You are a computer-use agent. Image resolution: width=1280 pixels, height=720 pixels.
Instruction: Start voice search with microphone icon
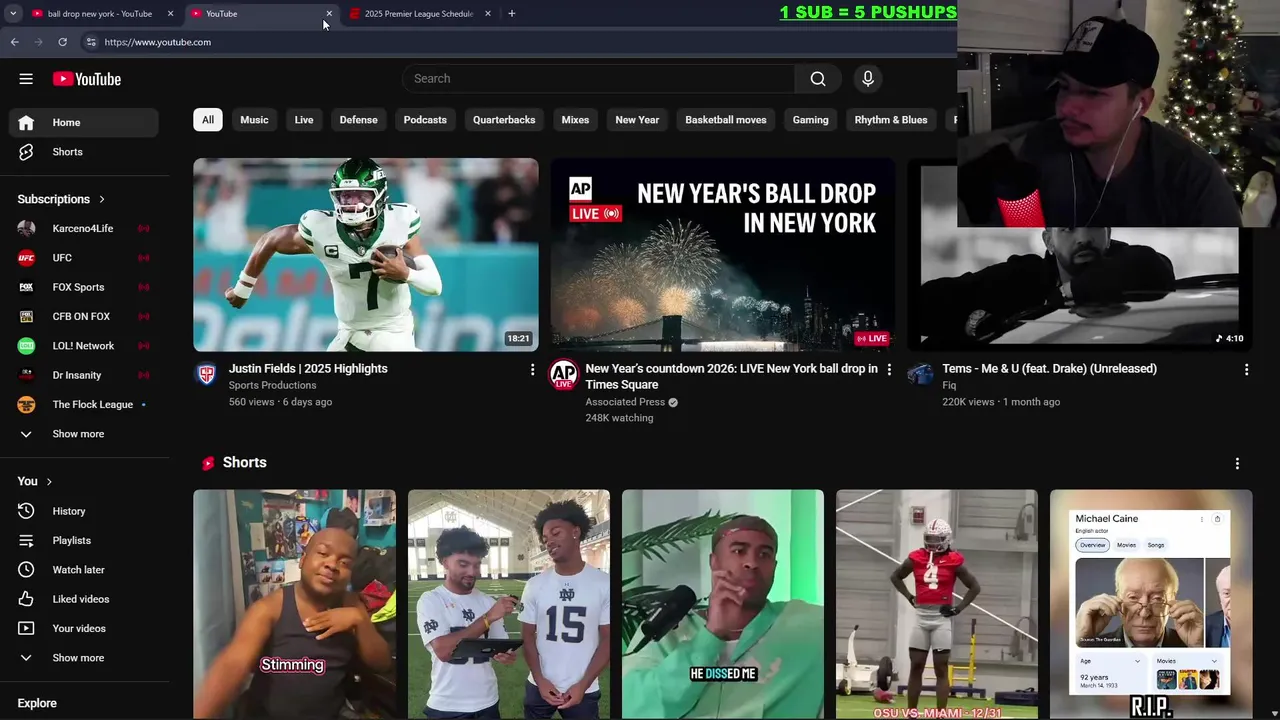tap(868, 79)
